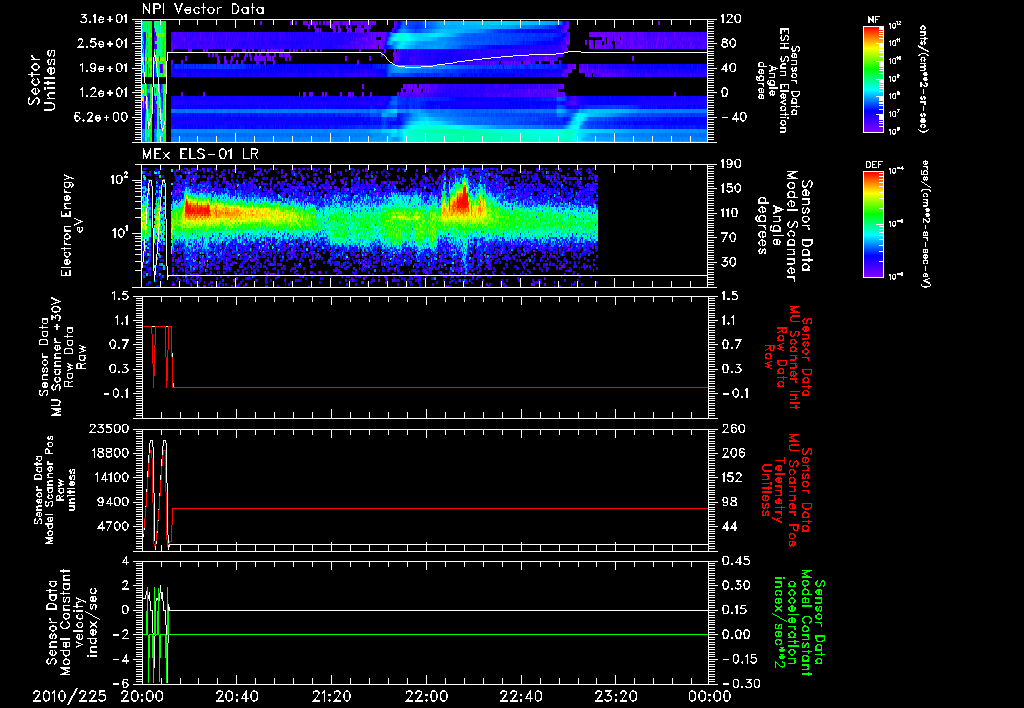Click the 20:40 time axis label
1024x708 pixels.
tap(236, 696)
